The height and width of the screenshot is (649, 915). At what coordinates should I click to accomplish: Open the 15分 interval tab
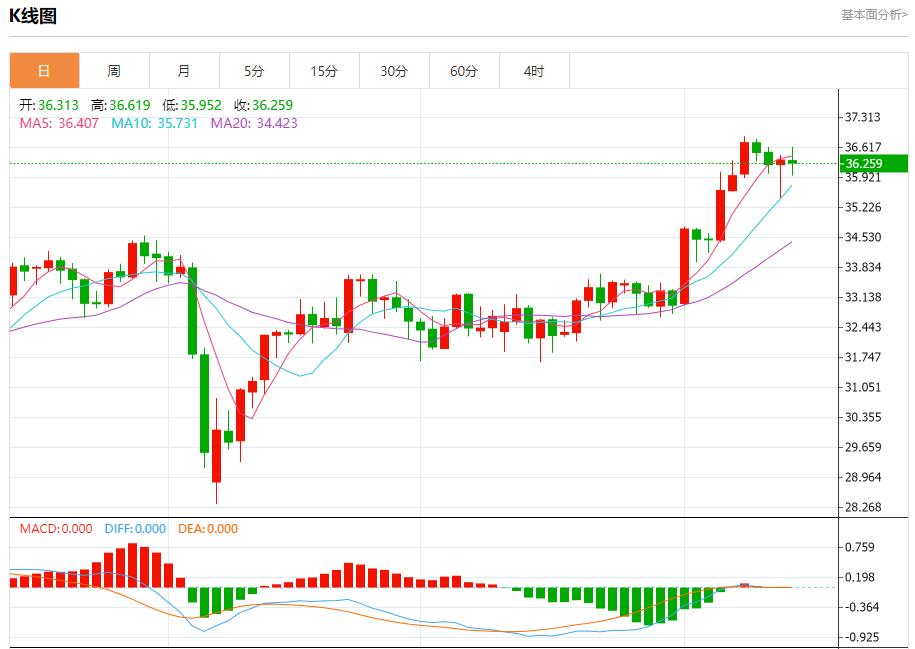pyautogui.click(x=324, y=71)
